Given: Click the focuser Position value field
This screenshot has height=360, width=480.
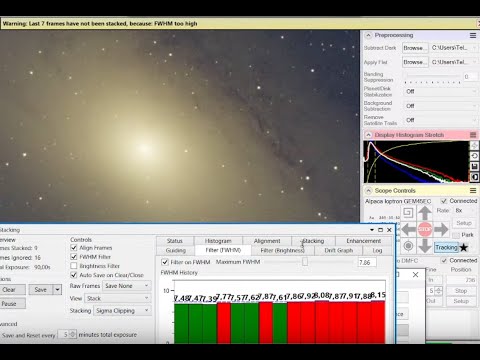Looking at the screenshot, I should click(461, 280).
